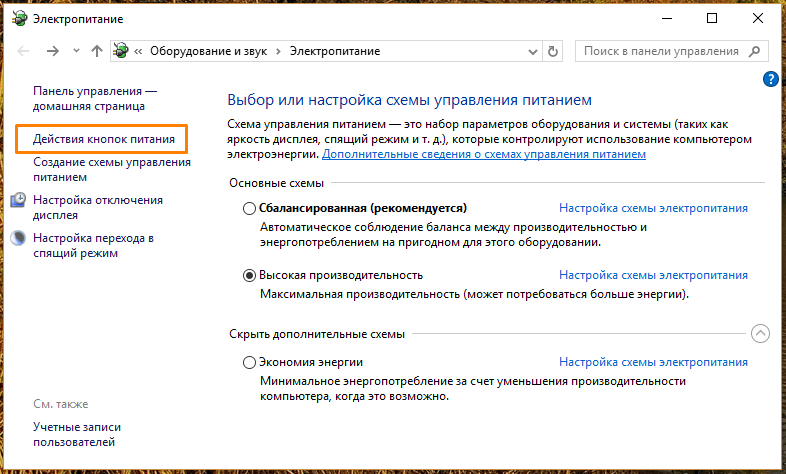Open Дополнительные сведения о схемах link
This screenshot has width=786, height=474.
484,154
